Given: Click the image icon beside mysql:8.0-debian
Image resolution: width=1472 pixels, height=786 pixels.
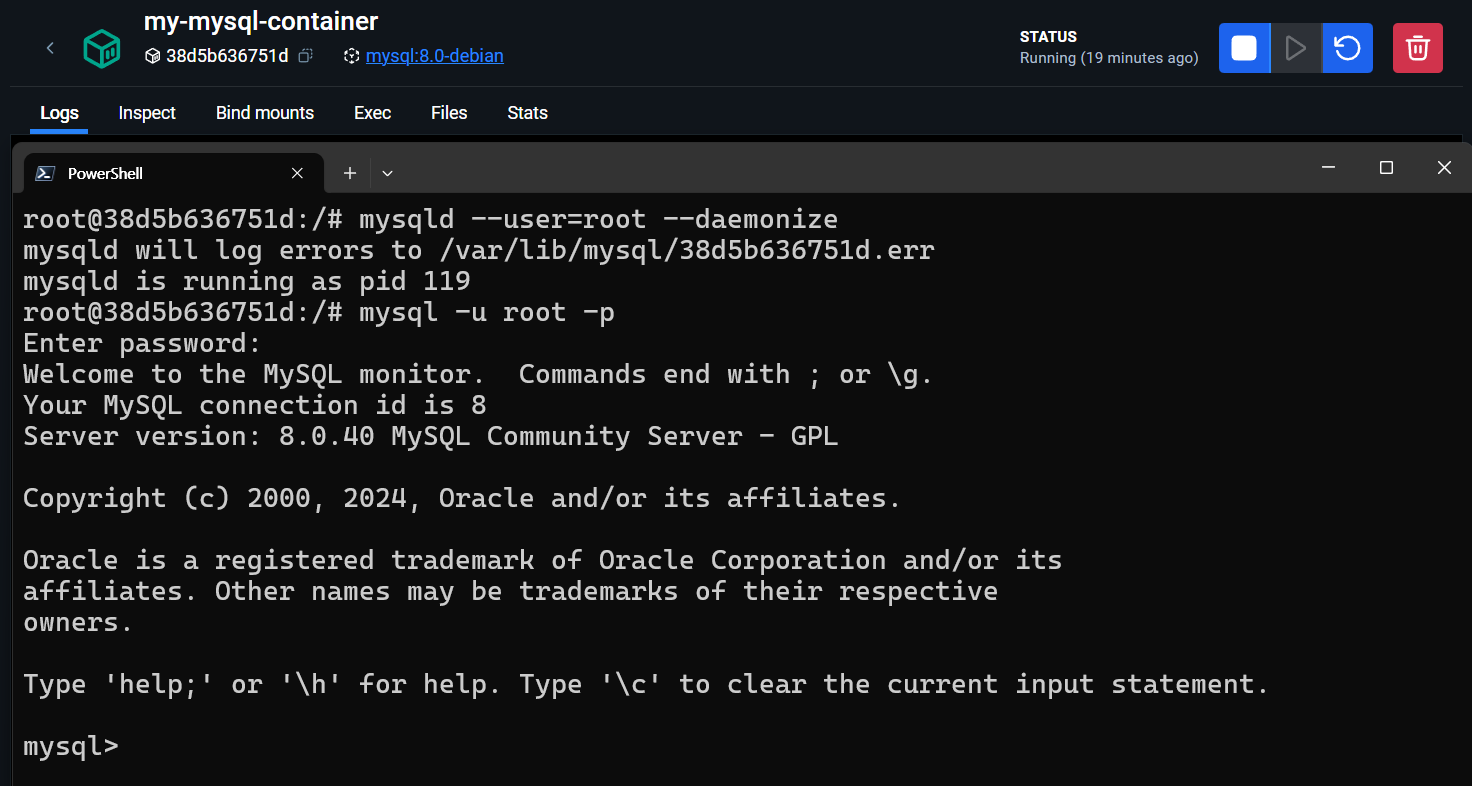Looking at the screenshot, I should [x=351, y=56].
